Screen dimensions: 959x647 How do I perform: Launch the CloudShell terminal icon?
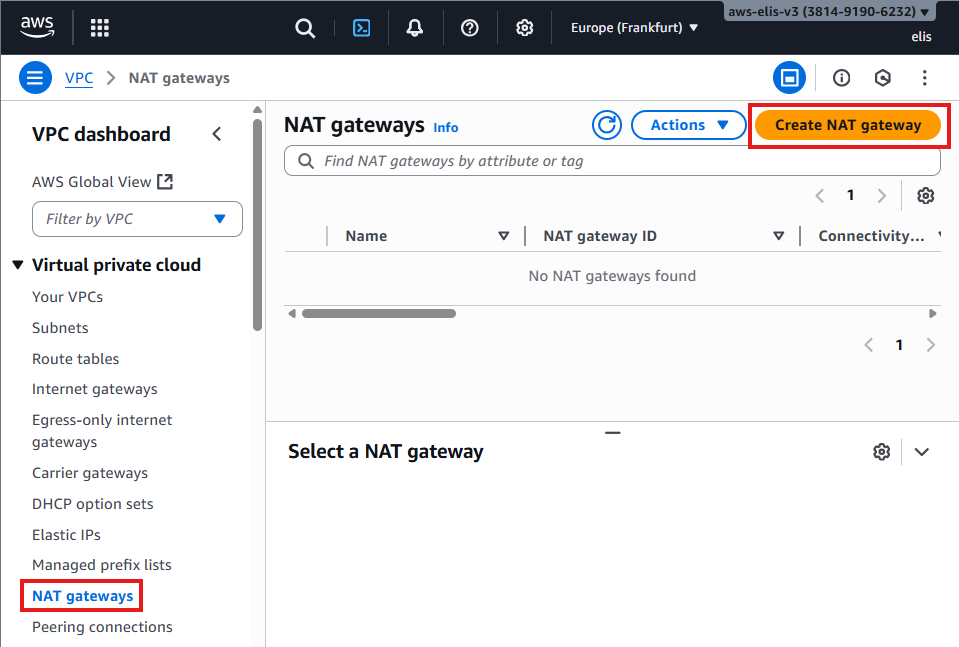coord(362,28)
